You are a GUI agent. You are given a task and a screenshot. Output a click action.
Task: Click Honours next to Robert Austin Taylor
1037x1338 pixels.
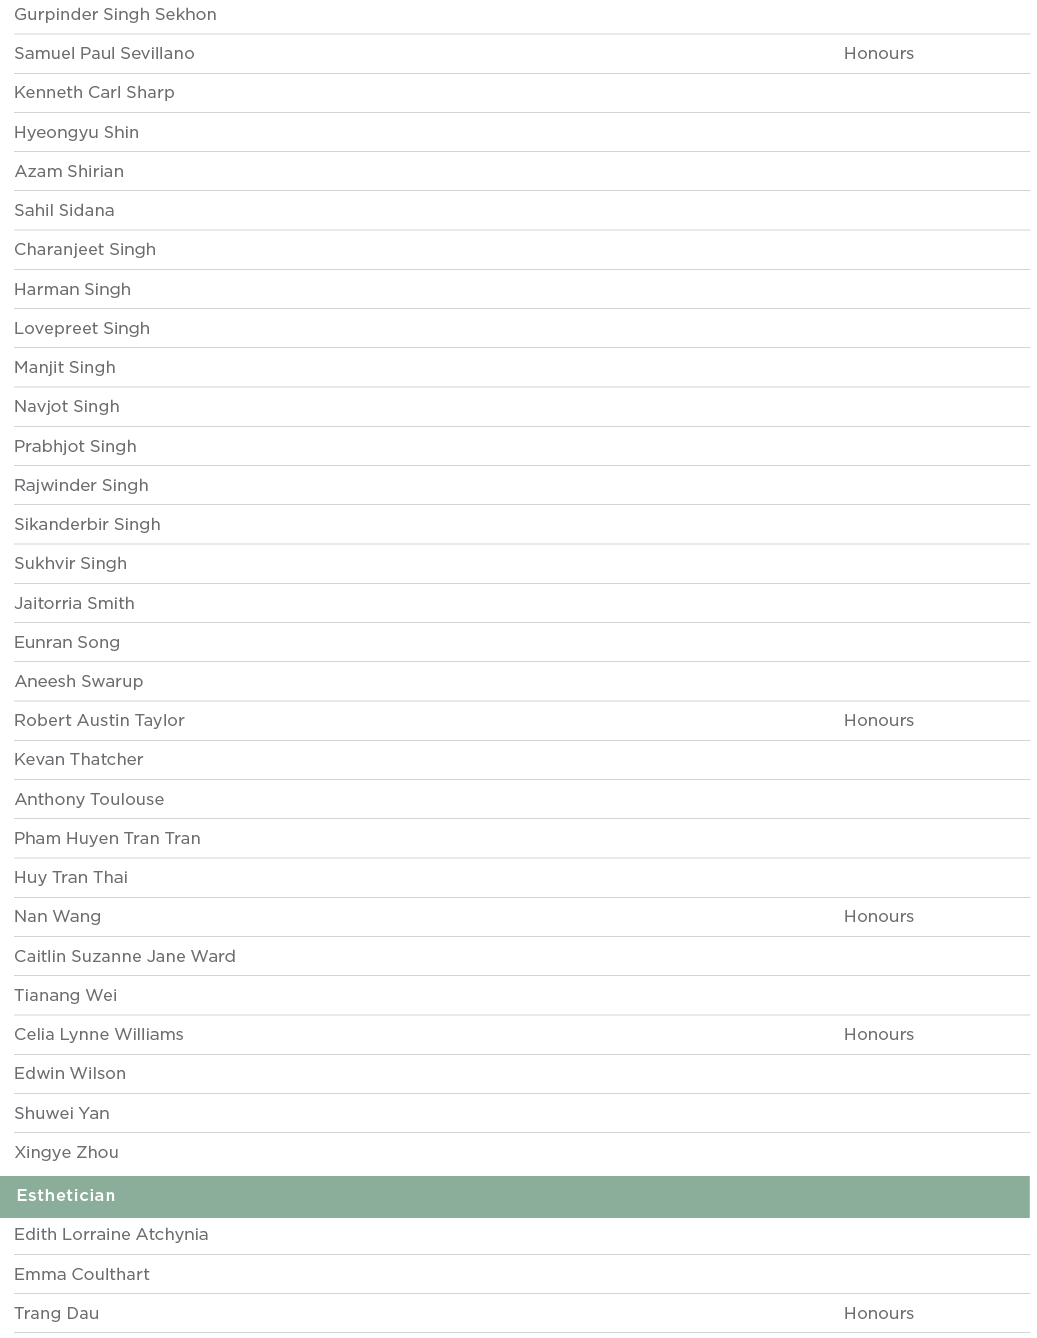878,720
